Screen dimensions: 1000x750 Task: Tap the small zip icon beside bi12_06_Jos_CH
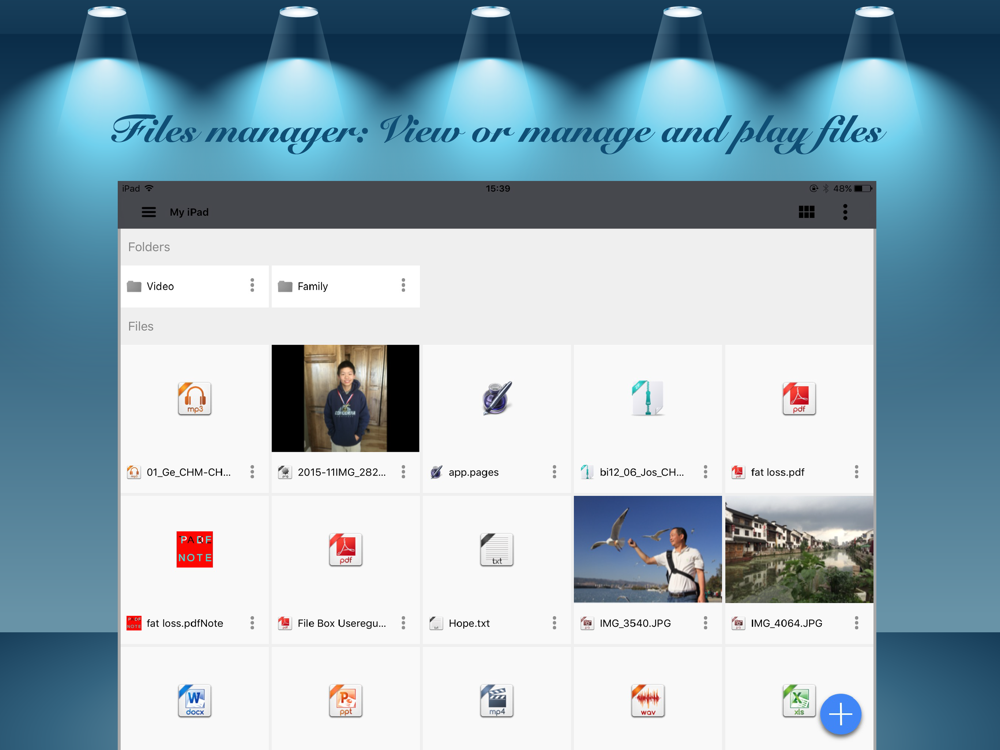pos(587,472)
